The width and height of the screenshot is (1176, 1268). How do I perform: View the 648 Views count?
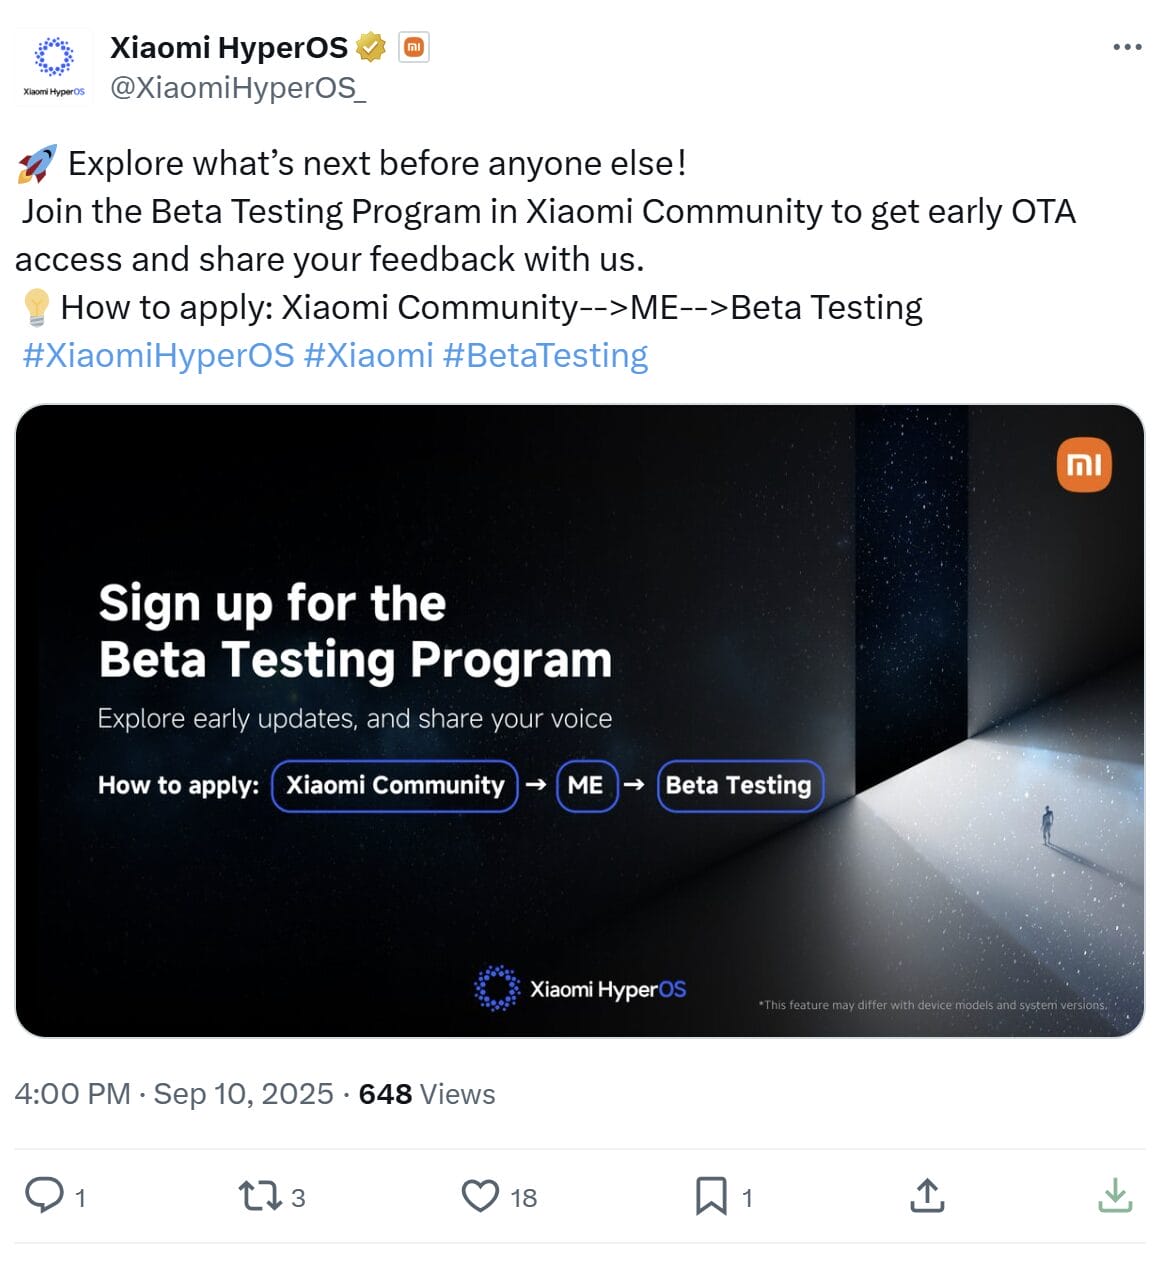[427, 1093]
